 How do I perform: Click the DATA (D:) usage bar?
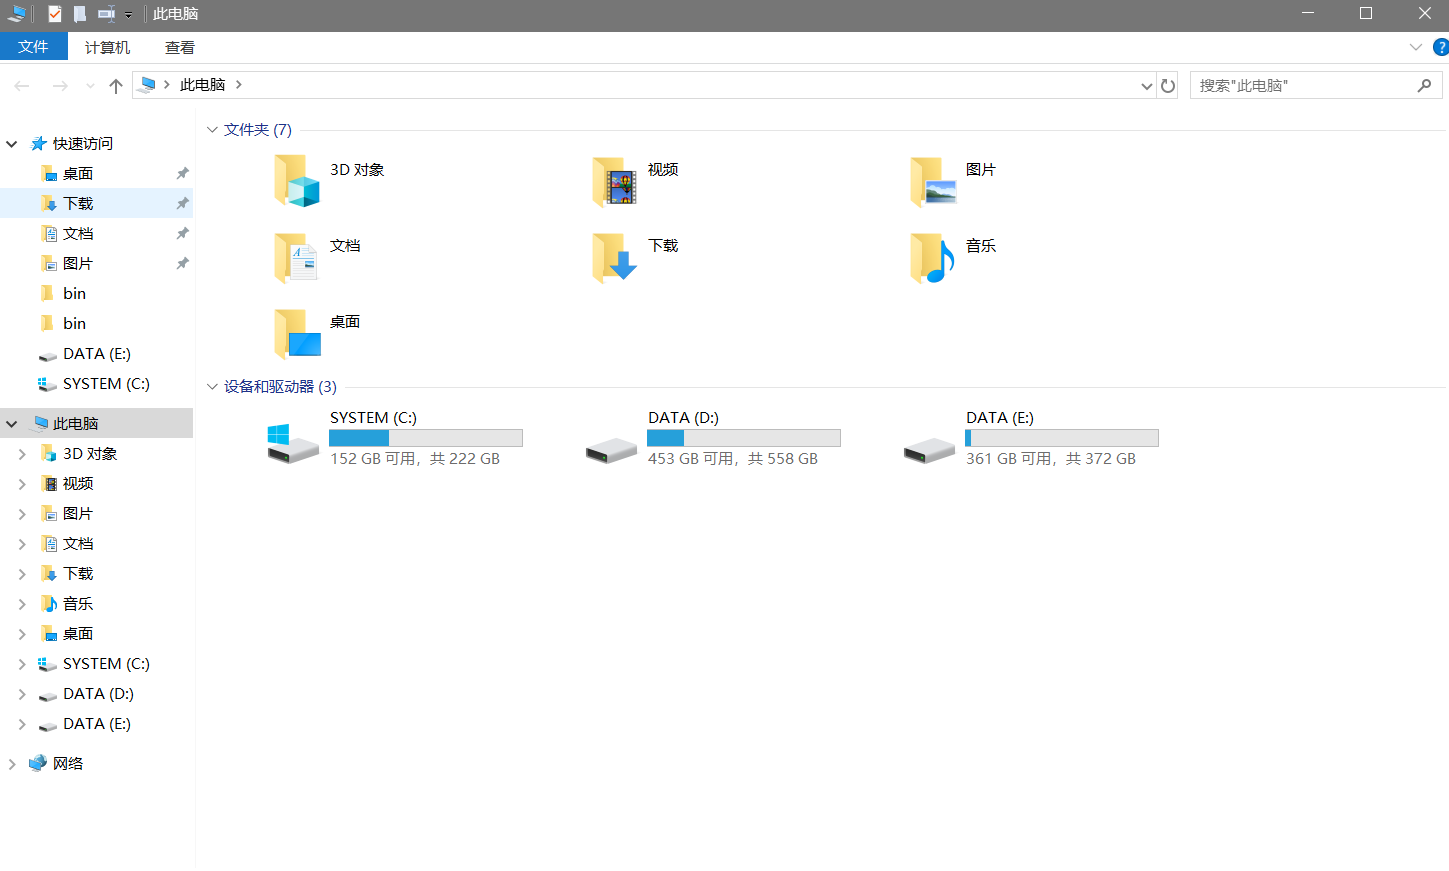click(744, 438)
